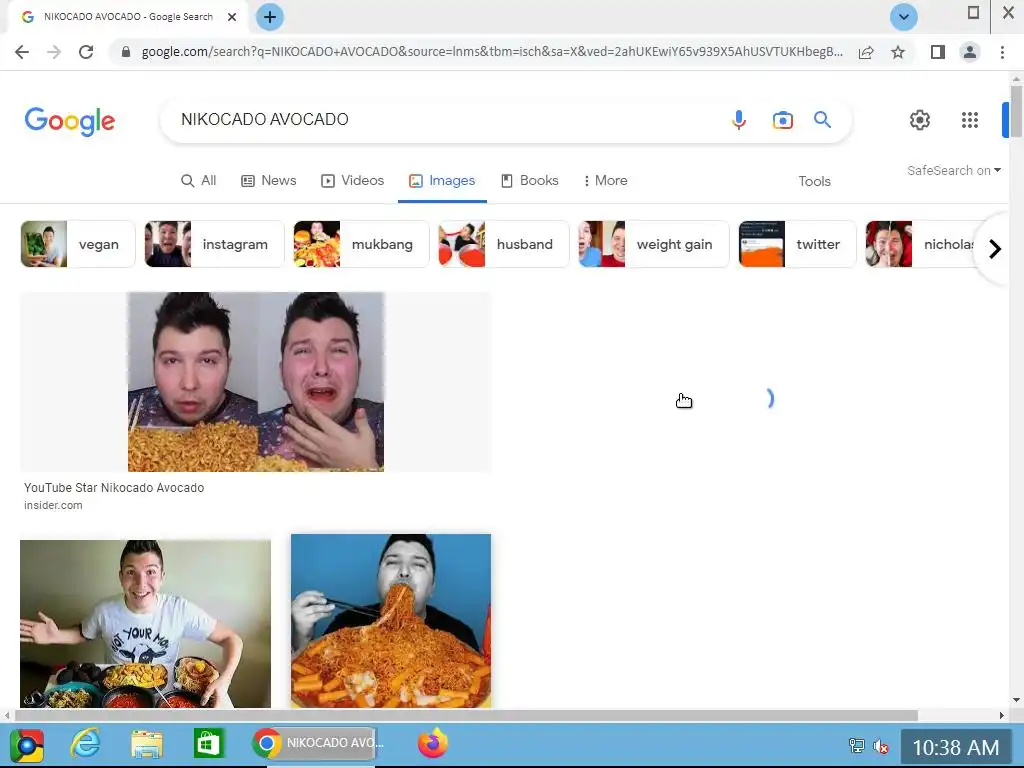The height and width of the screenshot is (768, 1024).
Task: Open the blue background noodles image
Action: [x=391, y=621]
